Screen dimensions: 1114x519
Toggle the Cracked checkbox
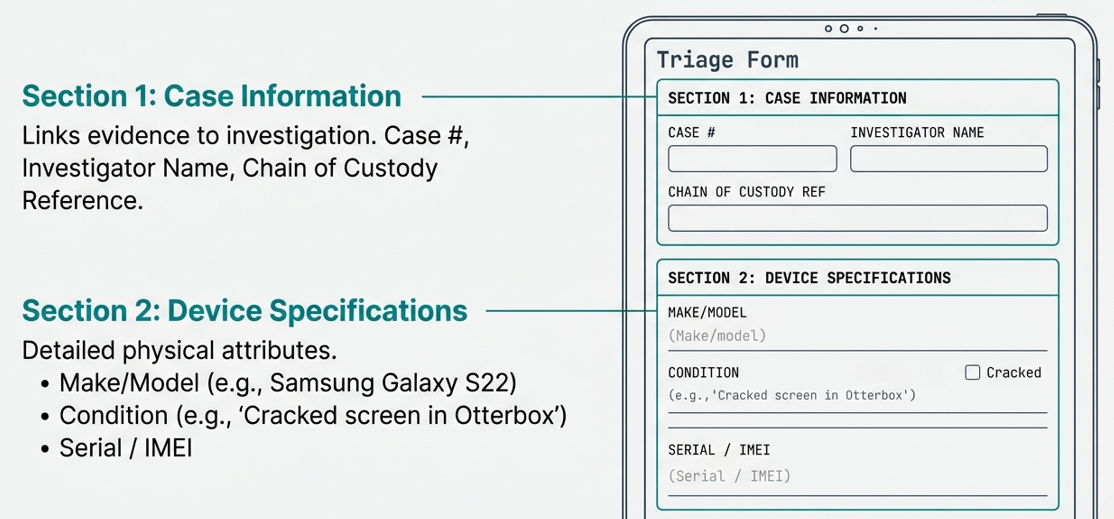coord(972,373)
